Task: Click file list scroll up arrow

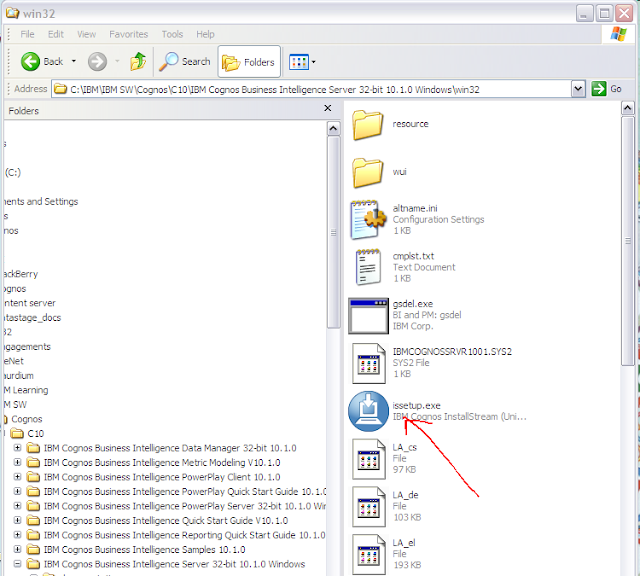Action: (627, 108)
